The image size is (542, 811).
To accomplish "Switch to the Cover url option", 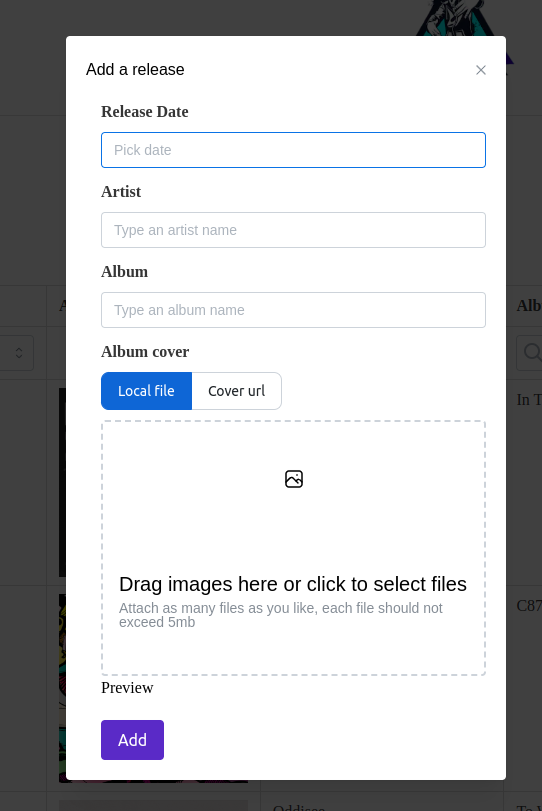I will (x=236, y=391).
